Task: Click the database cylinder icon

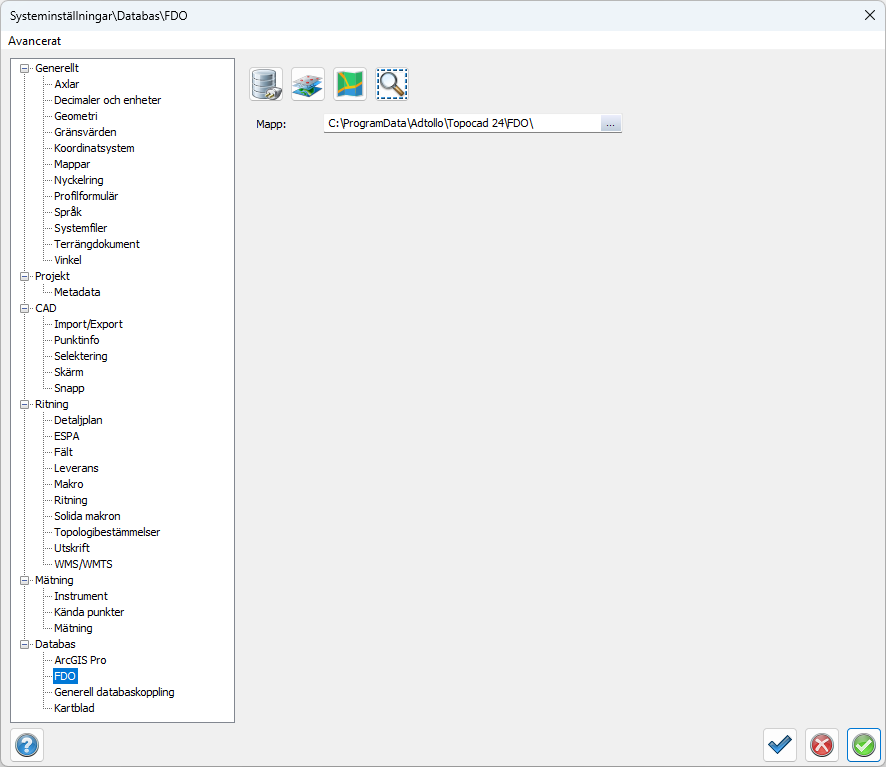Action: 266,84
